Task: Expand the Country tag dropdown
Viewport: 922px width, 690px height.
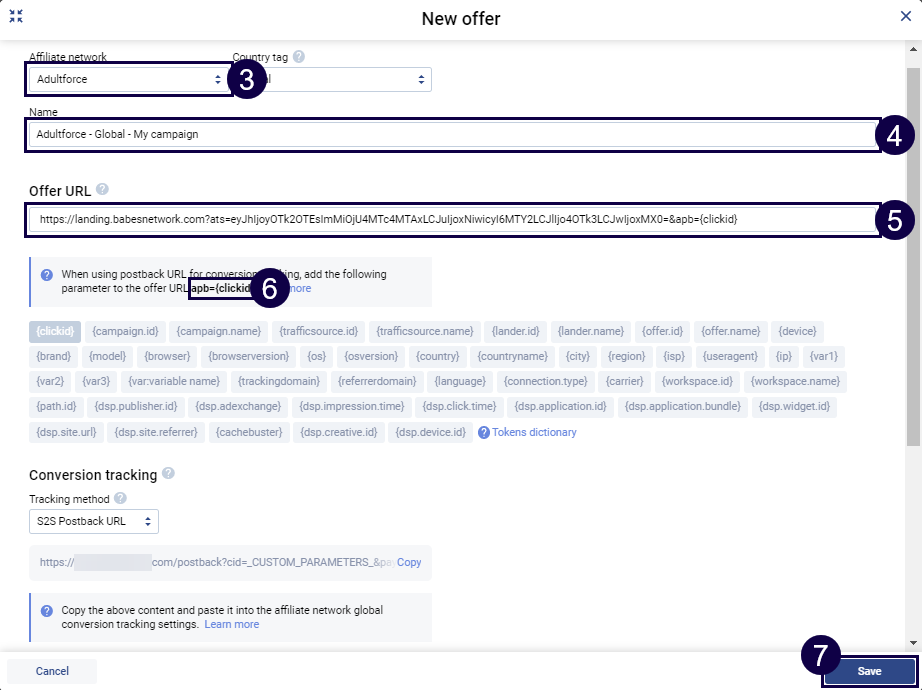Action: coord(340,79)
